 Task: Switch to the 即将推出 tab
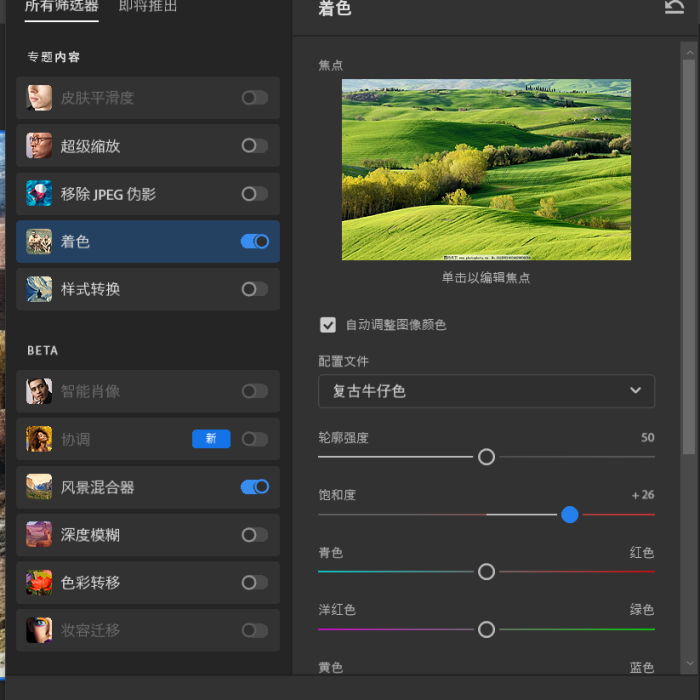pos(148,7)
